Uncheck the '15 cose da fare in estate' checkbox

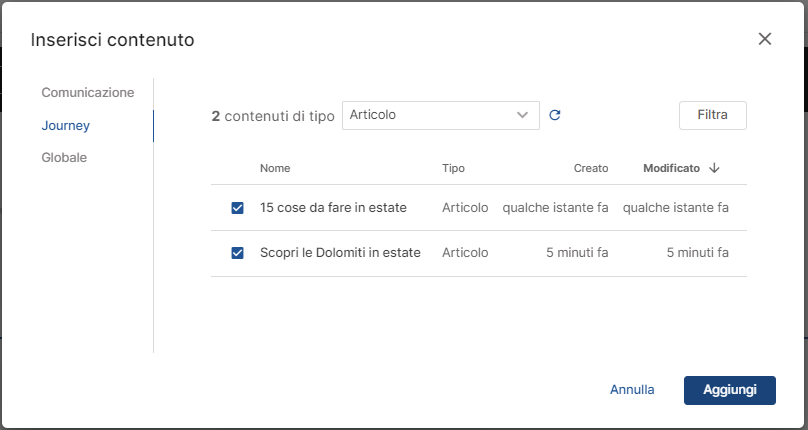click(x=237, y=208)
